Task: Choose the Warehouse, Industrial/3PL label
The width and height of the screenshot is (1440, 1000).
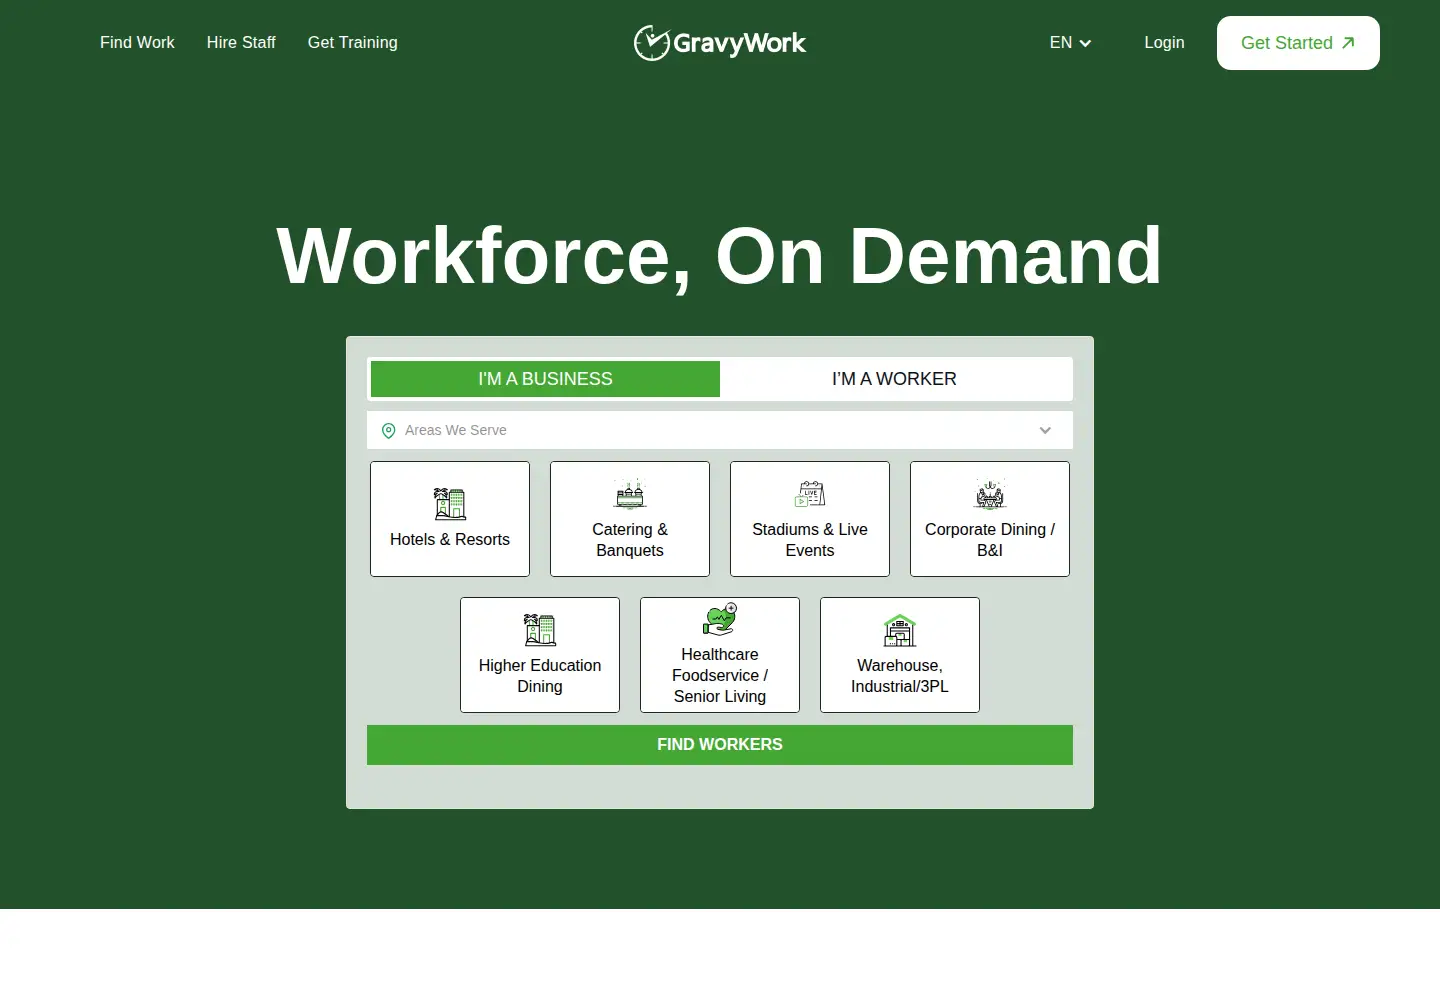Action: (900, 676)
